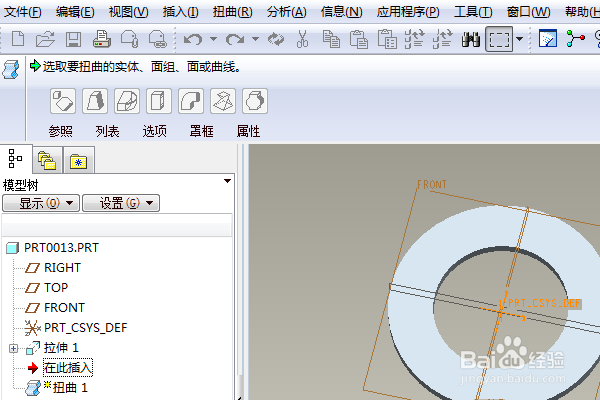Image resolution: width=600 pixels, height=400 pixels.
Task: Select the Spine warp tool
Action: tap(127, 101)
